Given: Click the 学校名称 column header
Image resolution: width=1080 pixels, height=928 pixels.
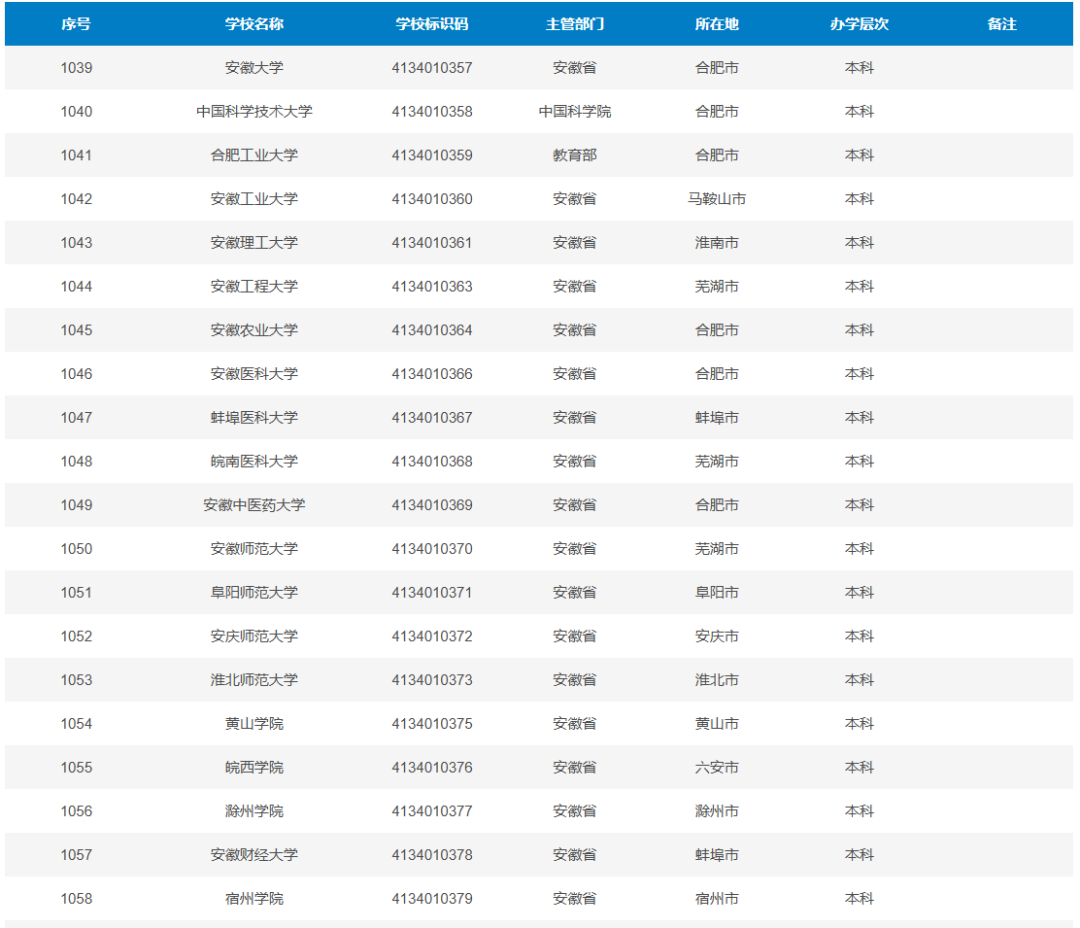Looking at the screenshot, I should pyautogui.click(x=254, y=24).
